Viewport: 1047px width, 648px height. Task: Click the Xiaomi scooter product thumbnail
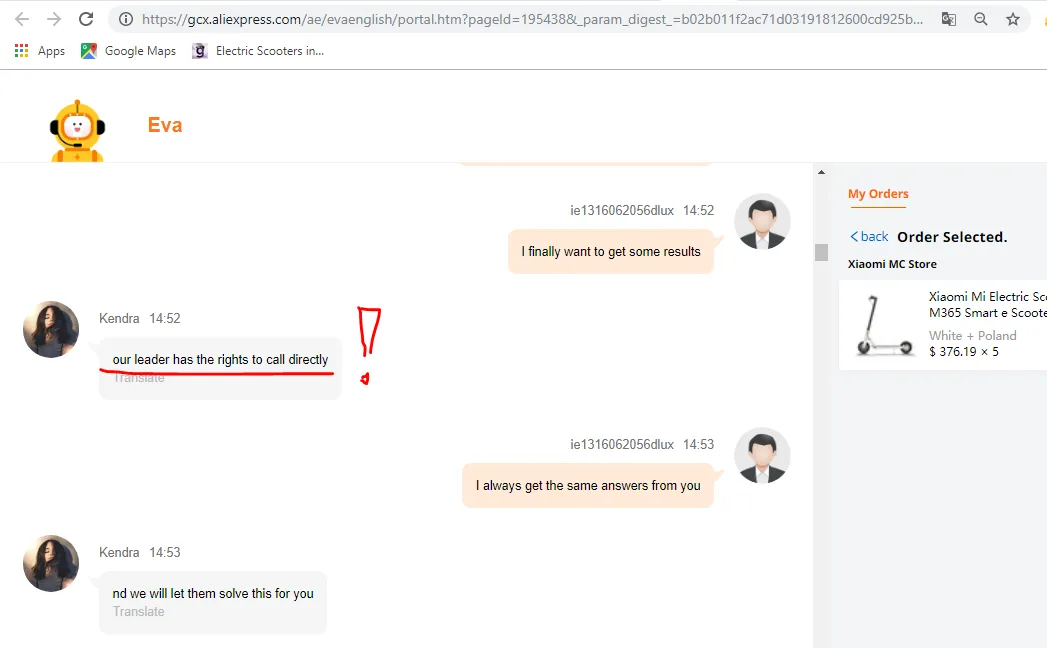[884, 325]
